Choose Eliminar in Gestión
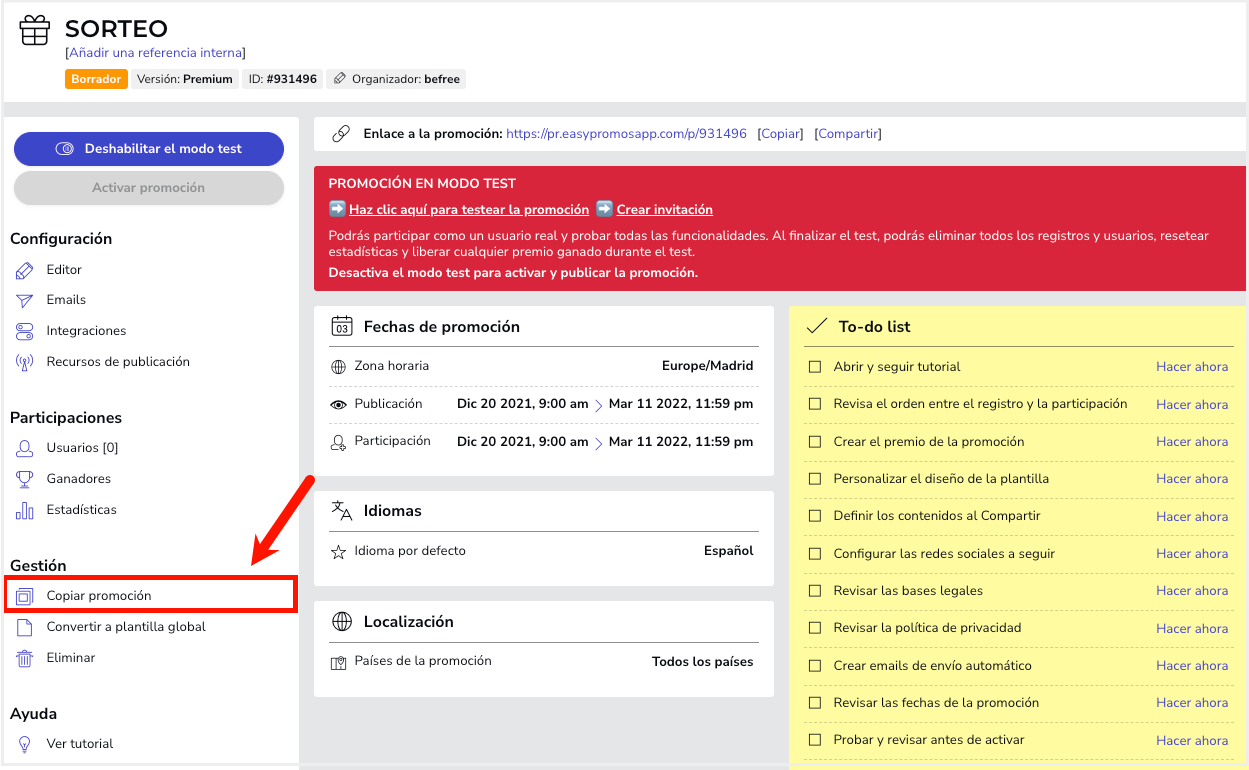 tap(71, 658)
